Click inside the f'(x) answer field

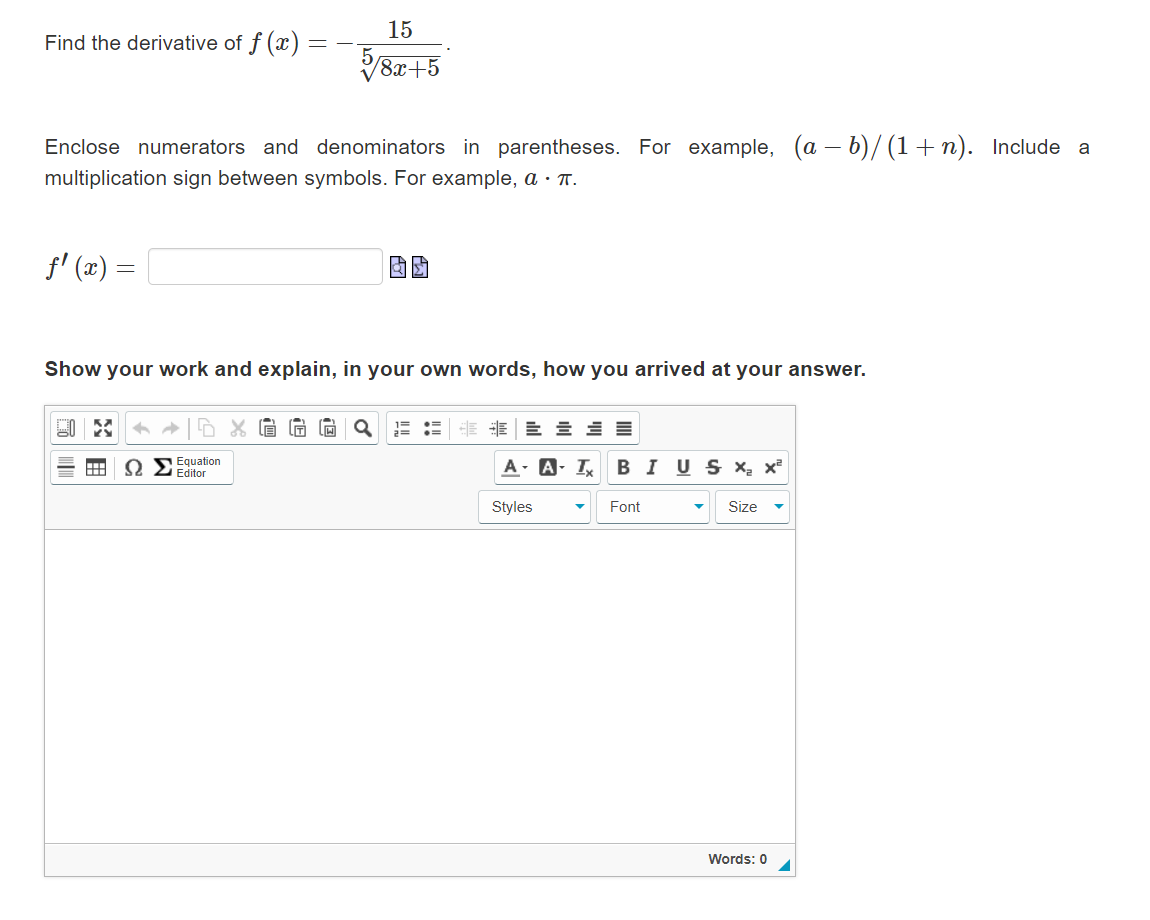tap(264, 266)
